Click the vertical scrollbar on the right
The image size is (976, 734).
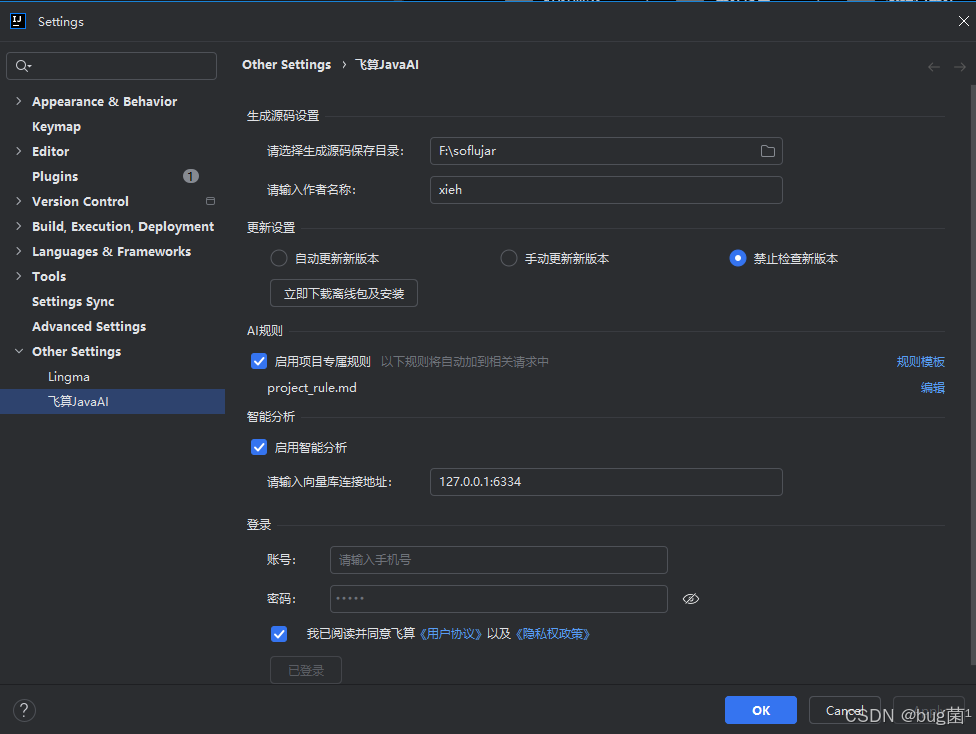972,374
